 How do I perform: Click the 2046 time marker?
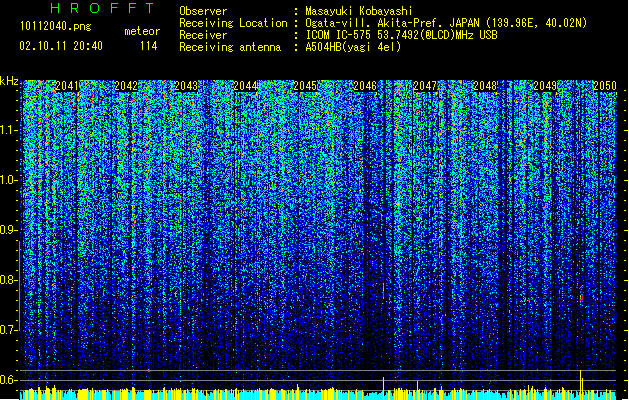pos(365,86)
